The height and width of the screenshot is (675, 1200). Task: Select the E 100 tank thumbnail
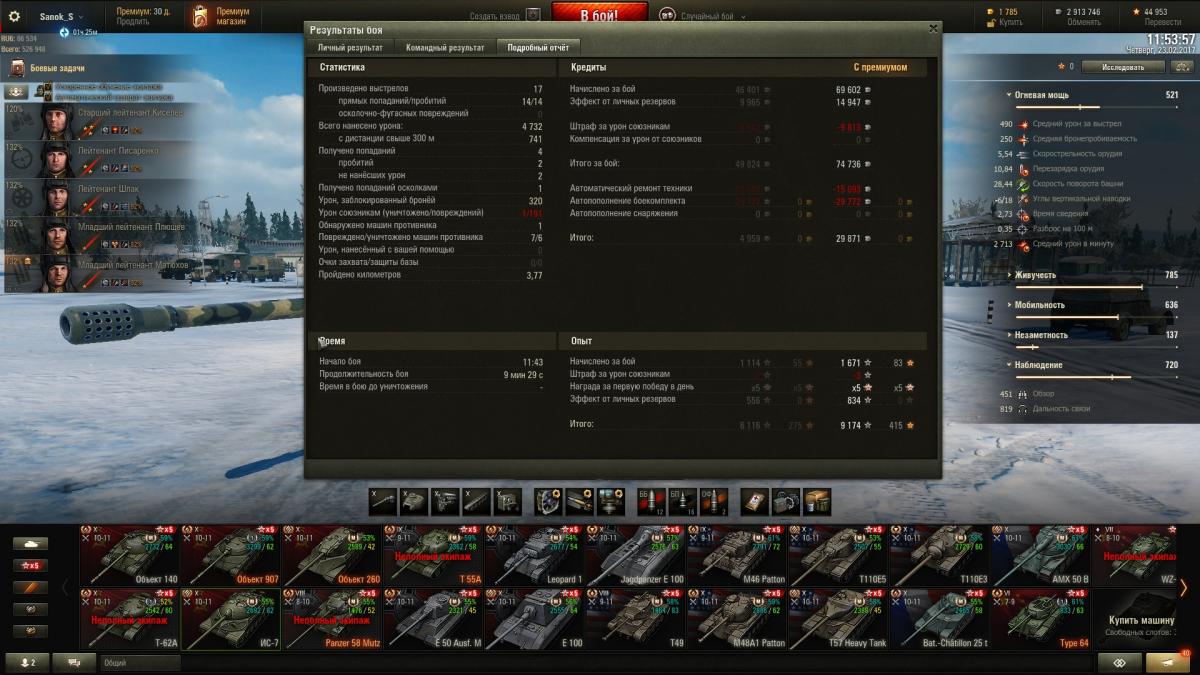point(535,619)
